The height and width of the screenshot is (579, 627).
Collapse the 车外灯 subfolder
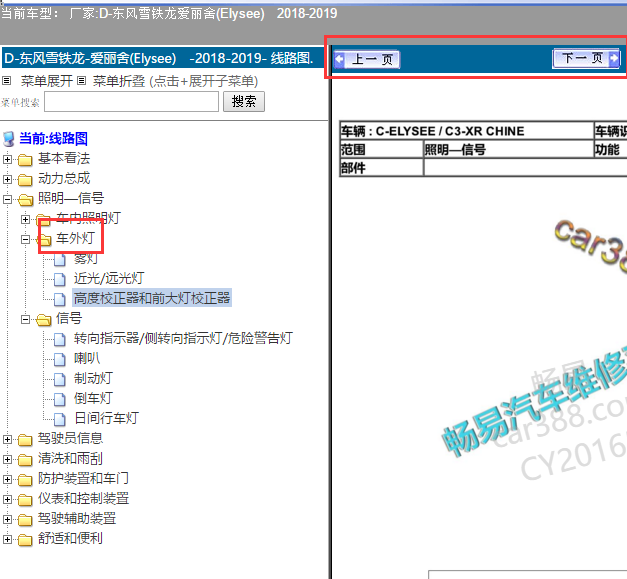[x=25, y=239]
